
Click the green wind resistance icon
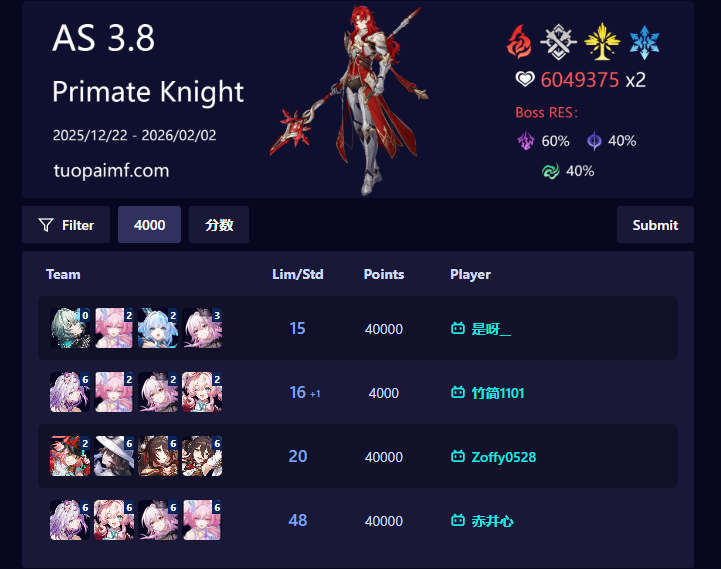tap(550, 171)
